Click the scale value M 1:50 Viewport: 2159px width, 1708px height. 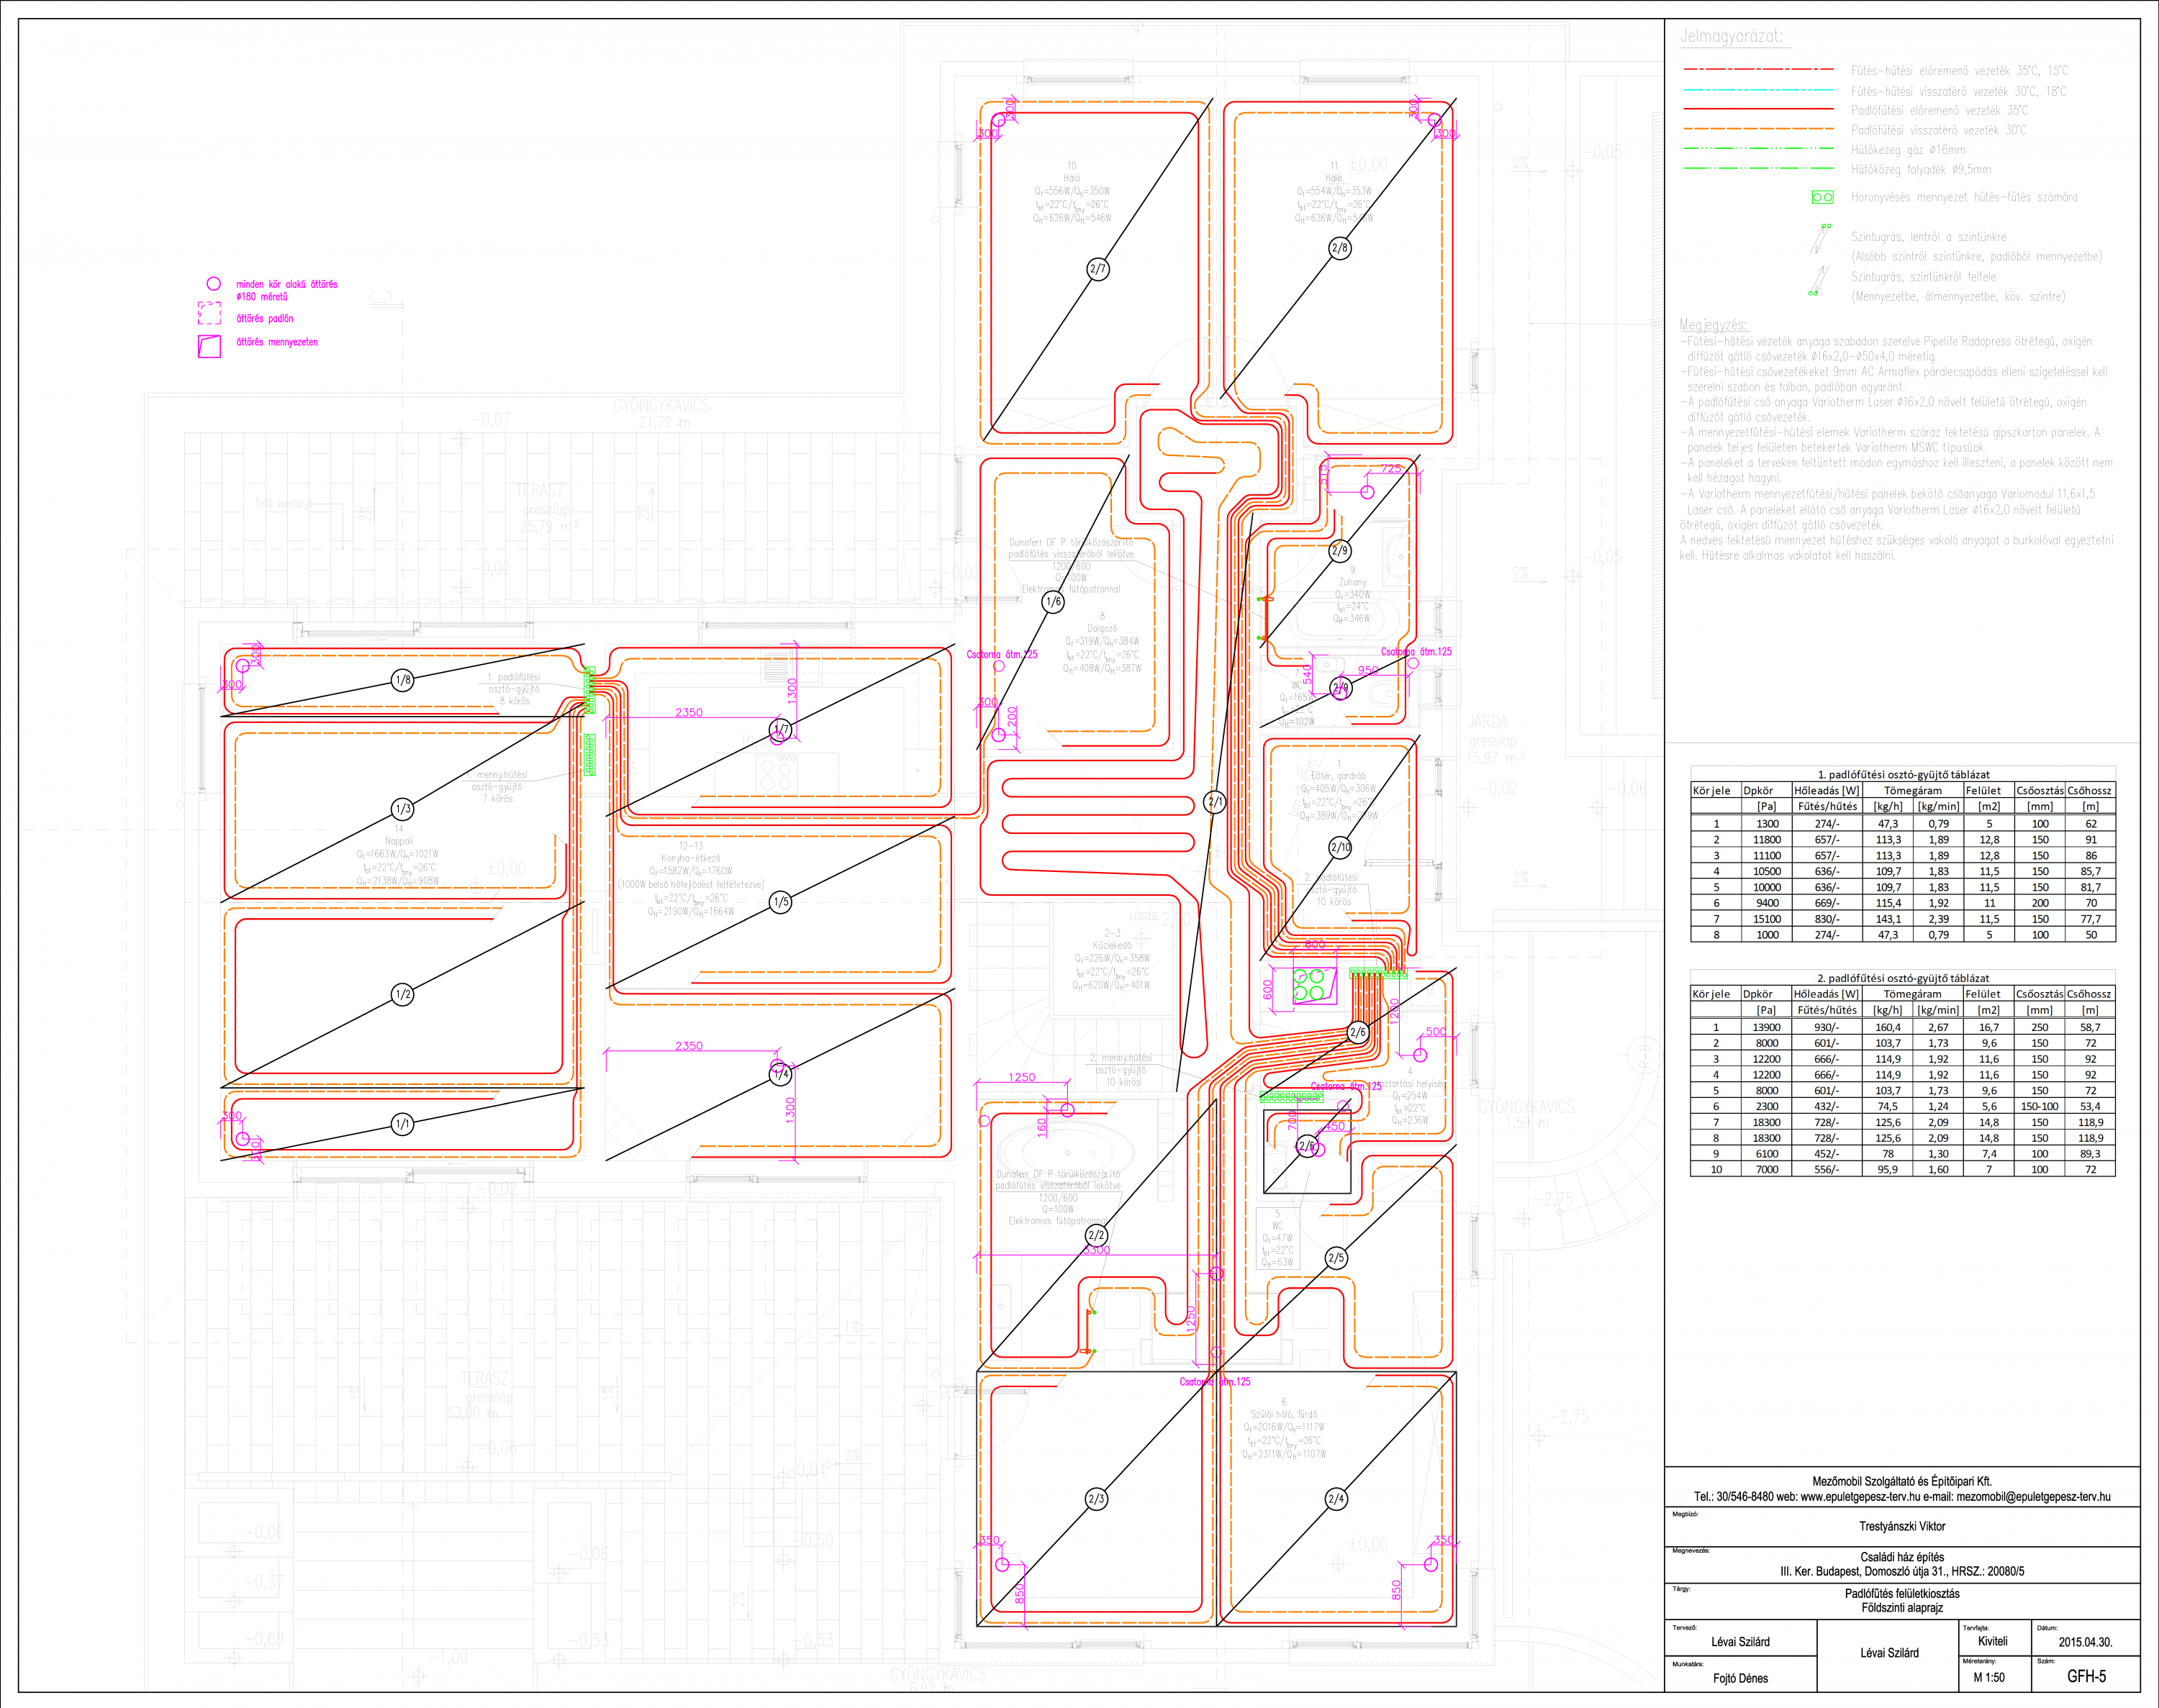pyautogui.click(x=1988, y=1677)
